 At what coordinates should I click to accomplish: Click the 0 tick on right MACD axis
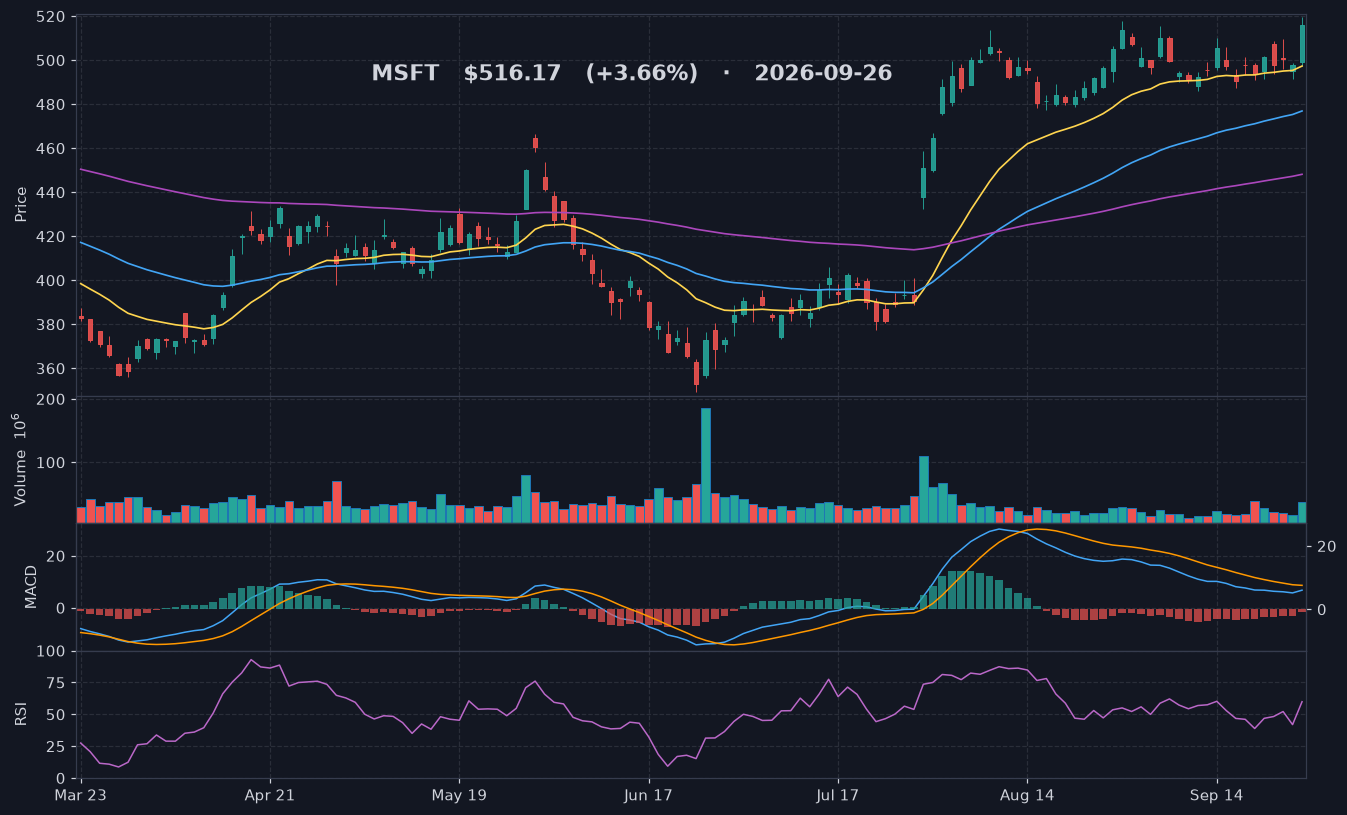tap(1322, 609)
